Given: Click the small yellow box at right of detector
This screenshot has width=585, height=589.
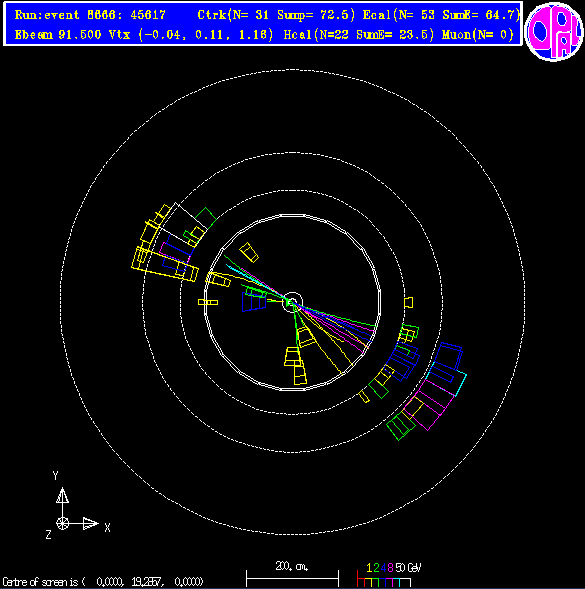Looking at the screenshot, I should 409,302.
